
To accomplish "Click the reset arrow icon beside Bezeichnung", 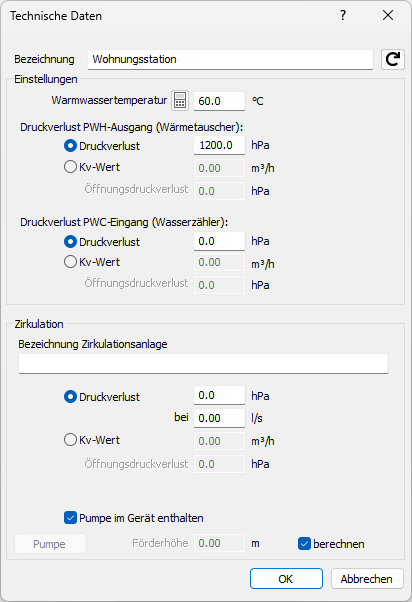I will (392, 60).
